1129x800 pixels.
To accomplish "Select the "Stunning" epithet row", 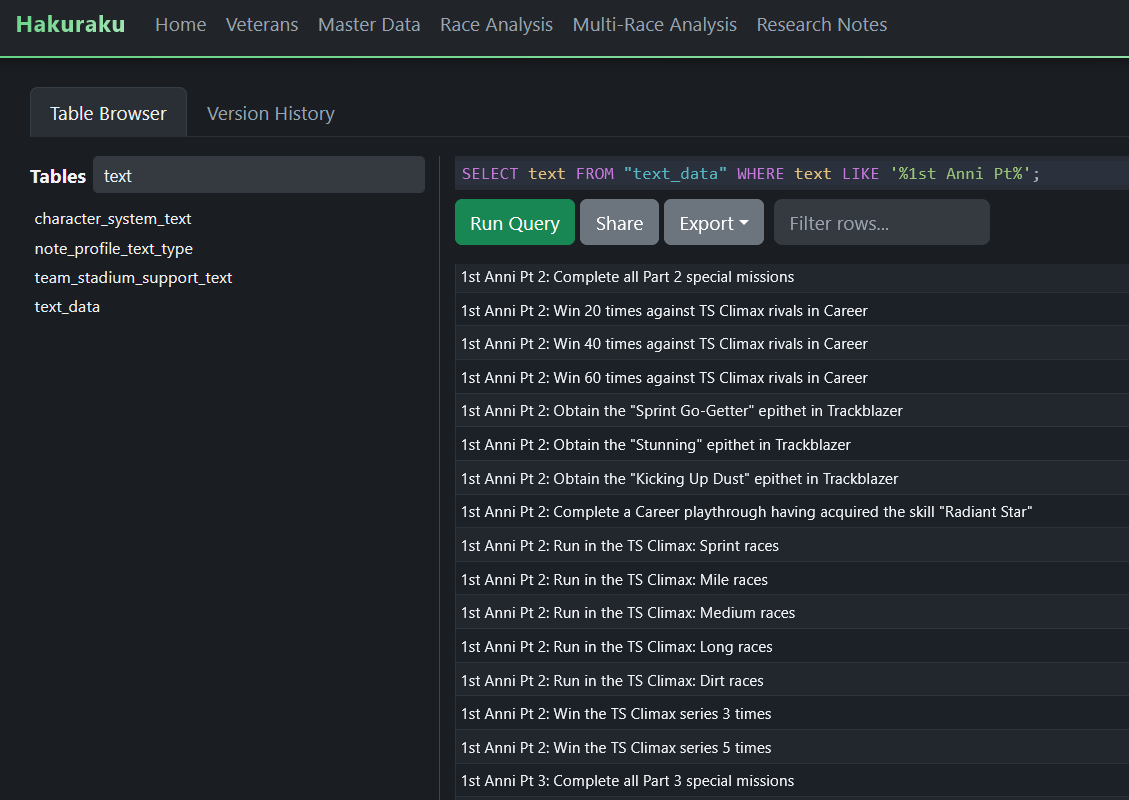I will point(792,444).
